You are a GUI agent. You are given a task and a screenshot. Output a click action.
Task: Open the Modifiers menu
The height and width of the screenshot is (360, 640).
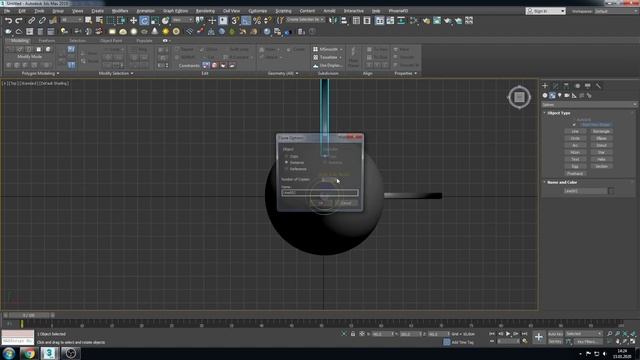pyautogui.click(x=120, y=11)
